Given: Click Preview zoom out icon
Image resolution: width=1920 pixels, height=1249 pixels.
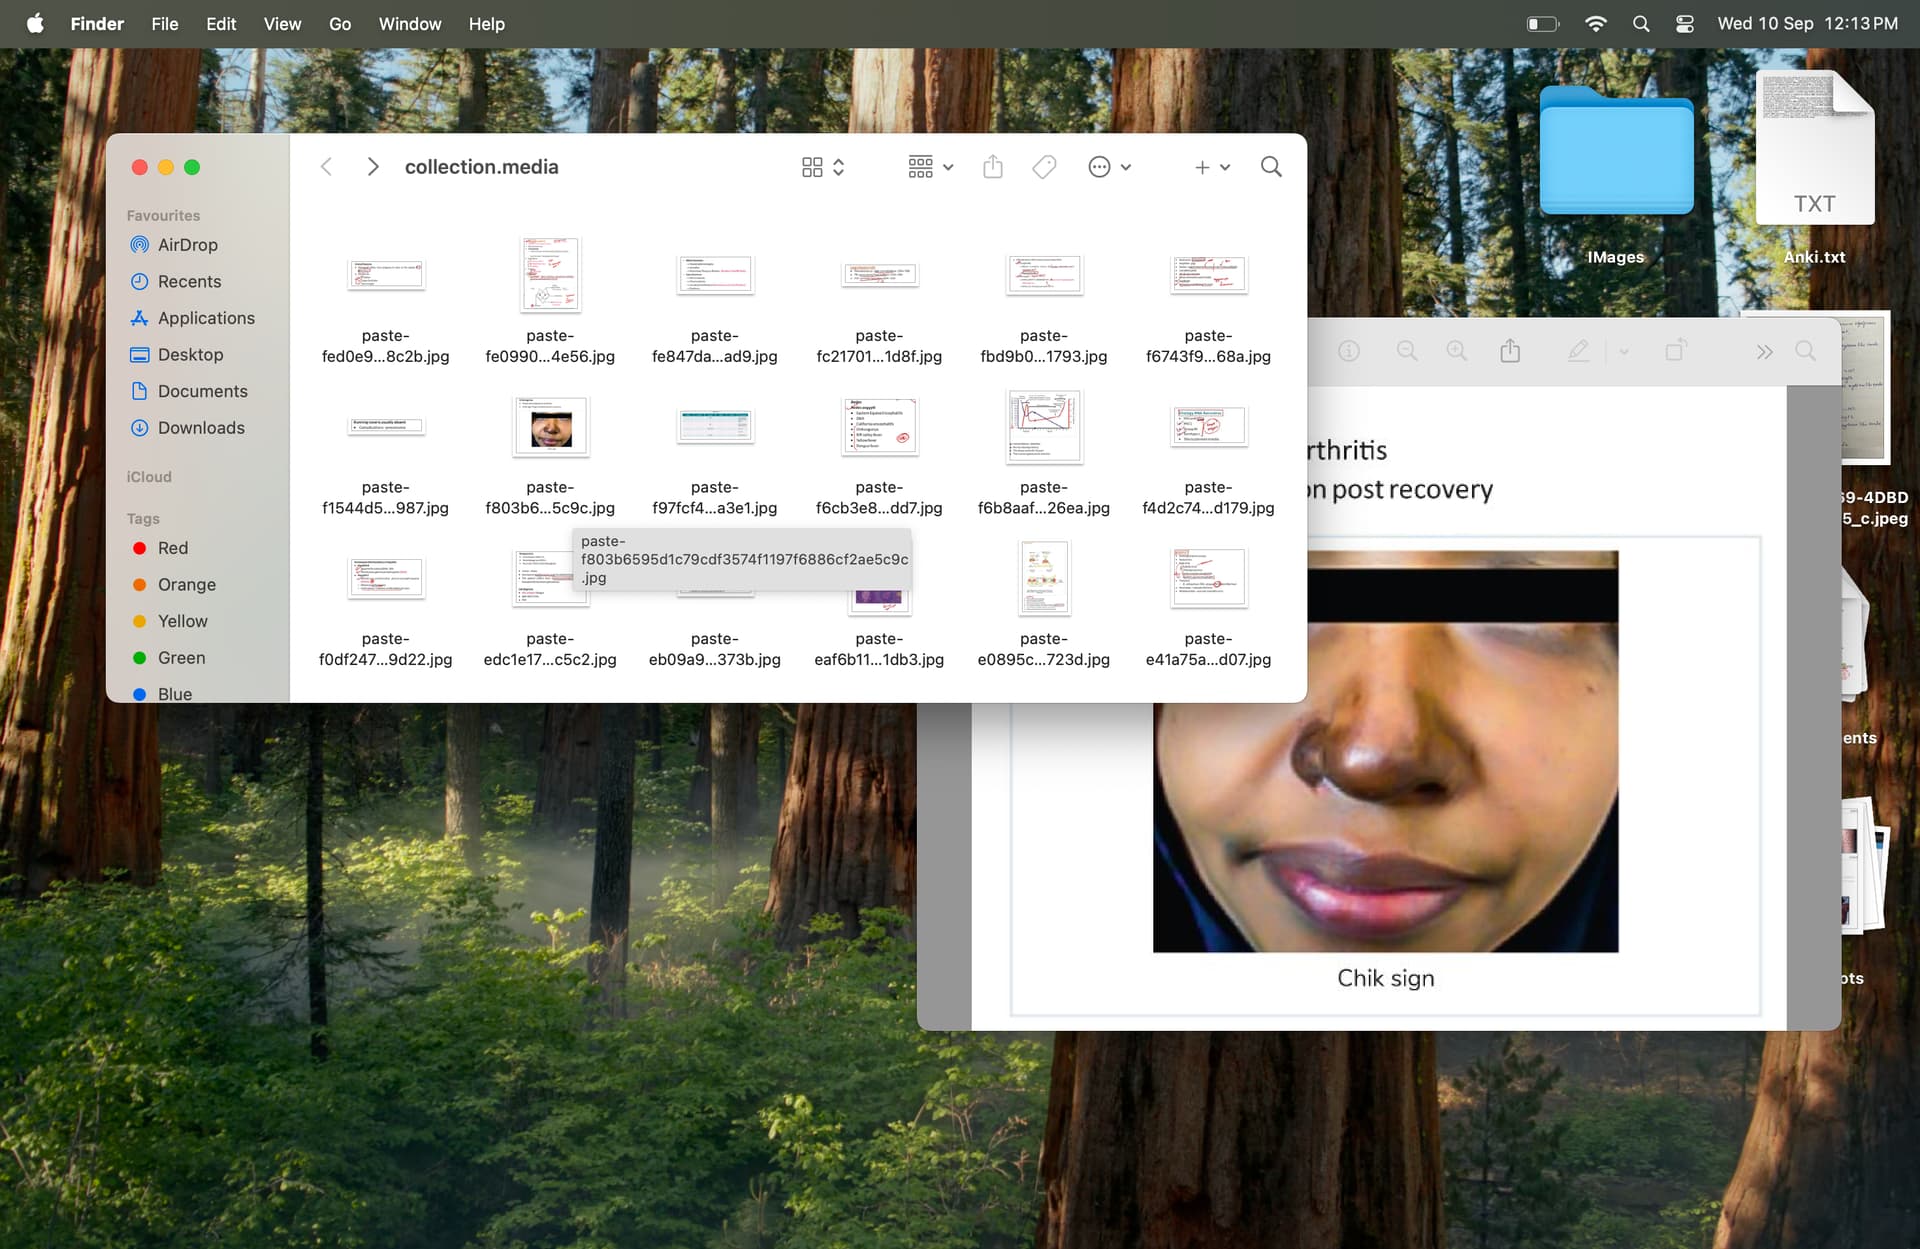Looking at the screenshot, I should tap(1406, 351).
